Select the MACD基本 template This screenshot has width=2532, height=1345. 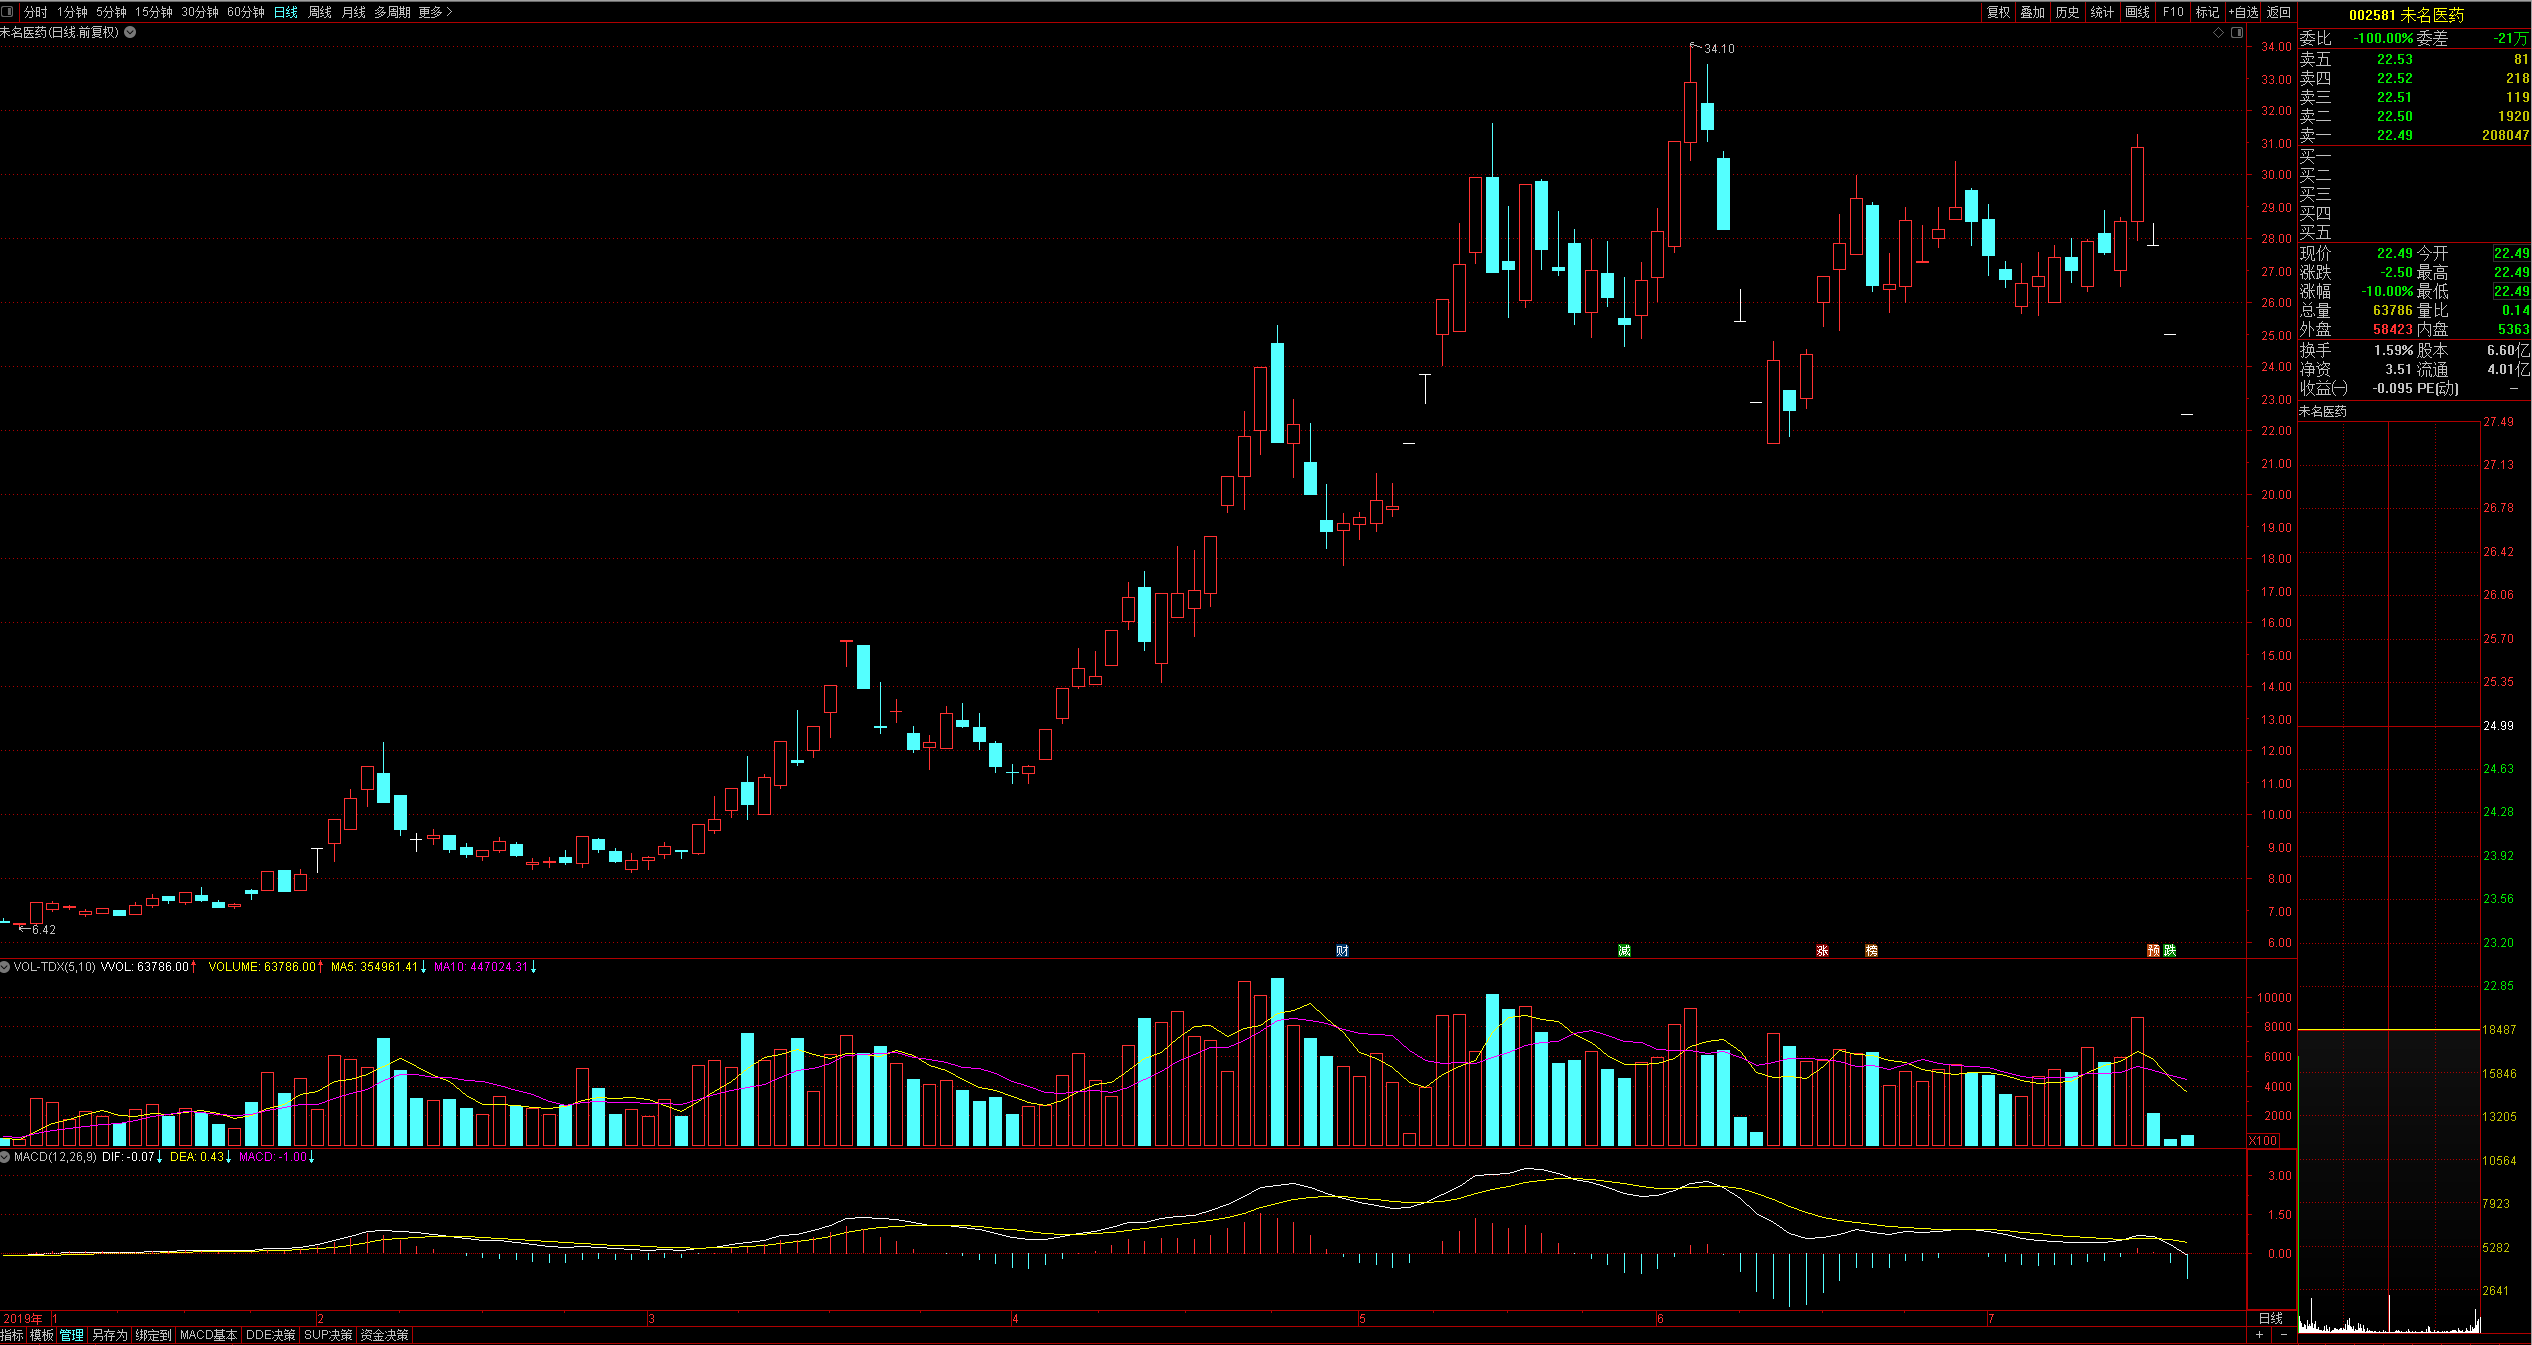(208, 1336)
